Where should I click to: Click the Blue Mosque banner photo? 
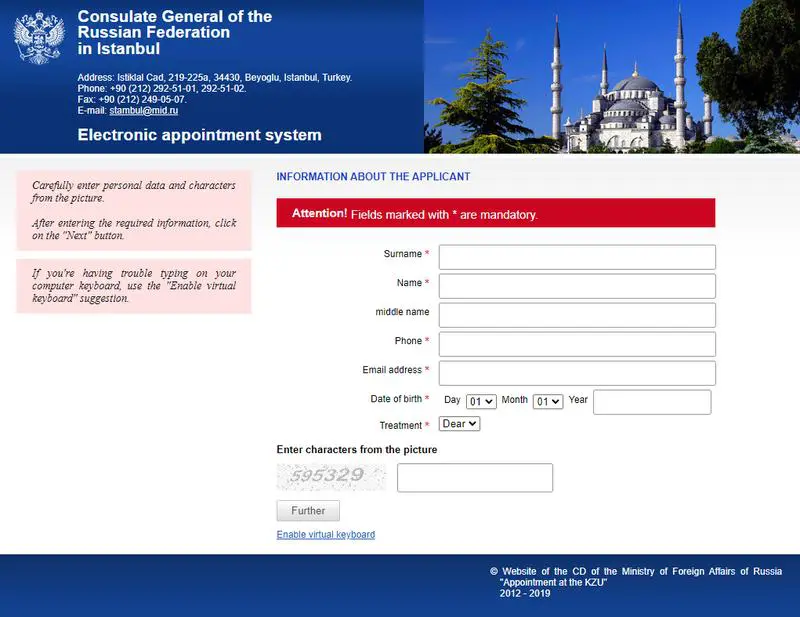611,77
